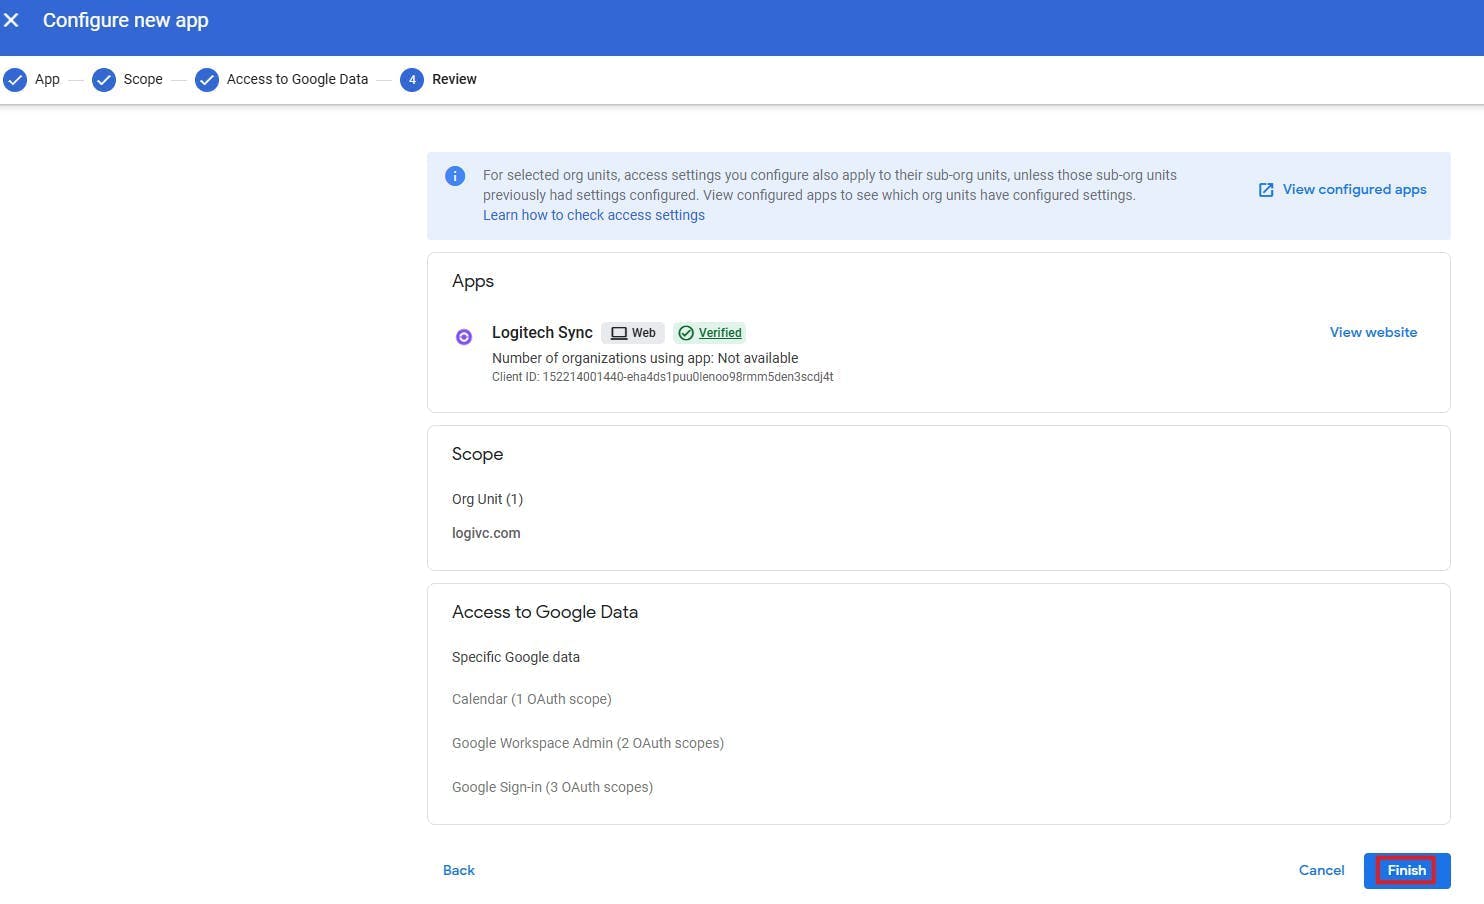1484x904 pixels.
Task: Open View website for Logitech Sync
Action: click(1373, 332)
